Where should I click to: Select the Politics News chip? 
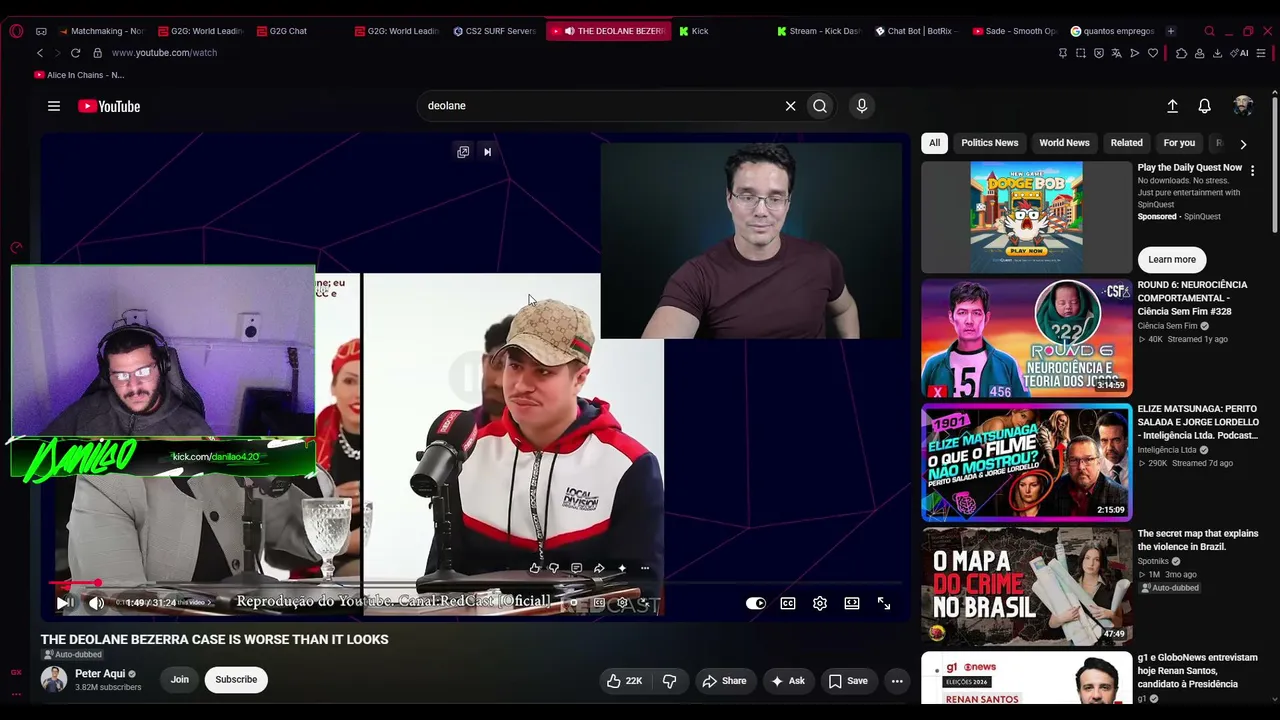pos(990,143)
